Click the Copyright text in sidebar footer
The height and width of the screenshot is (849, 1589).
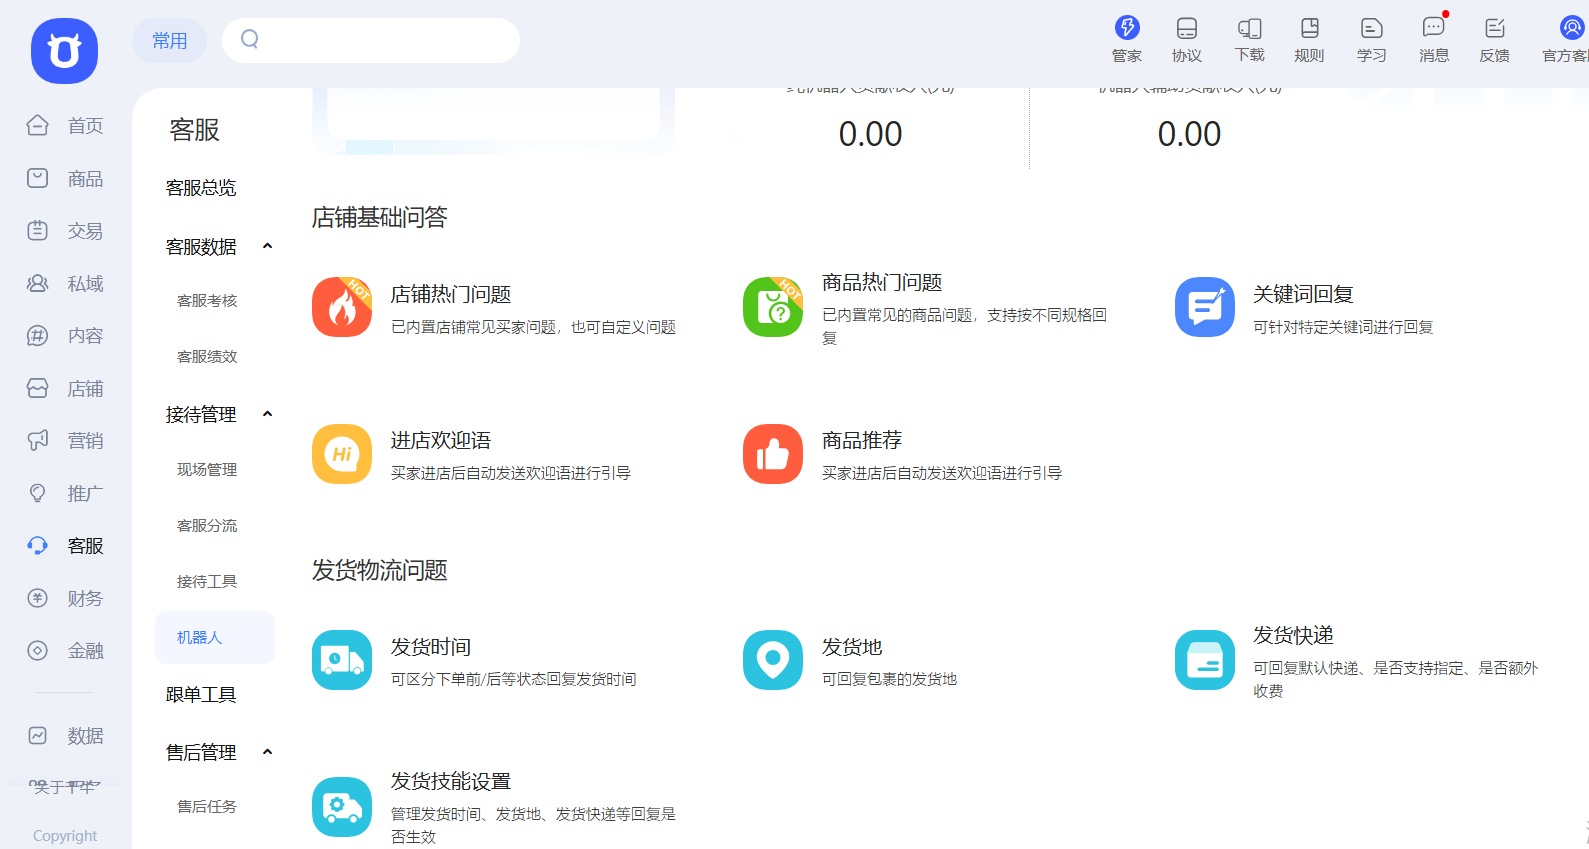tap(65, 836)
